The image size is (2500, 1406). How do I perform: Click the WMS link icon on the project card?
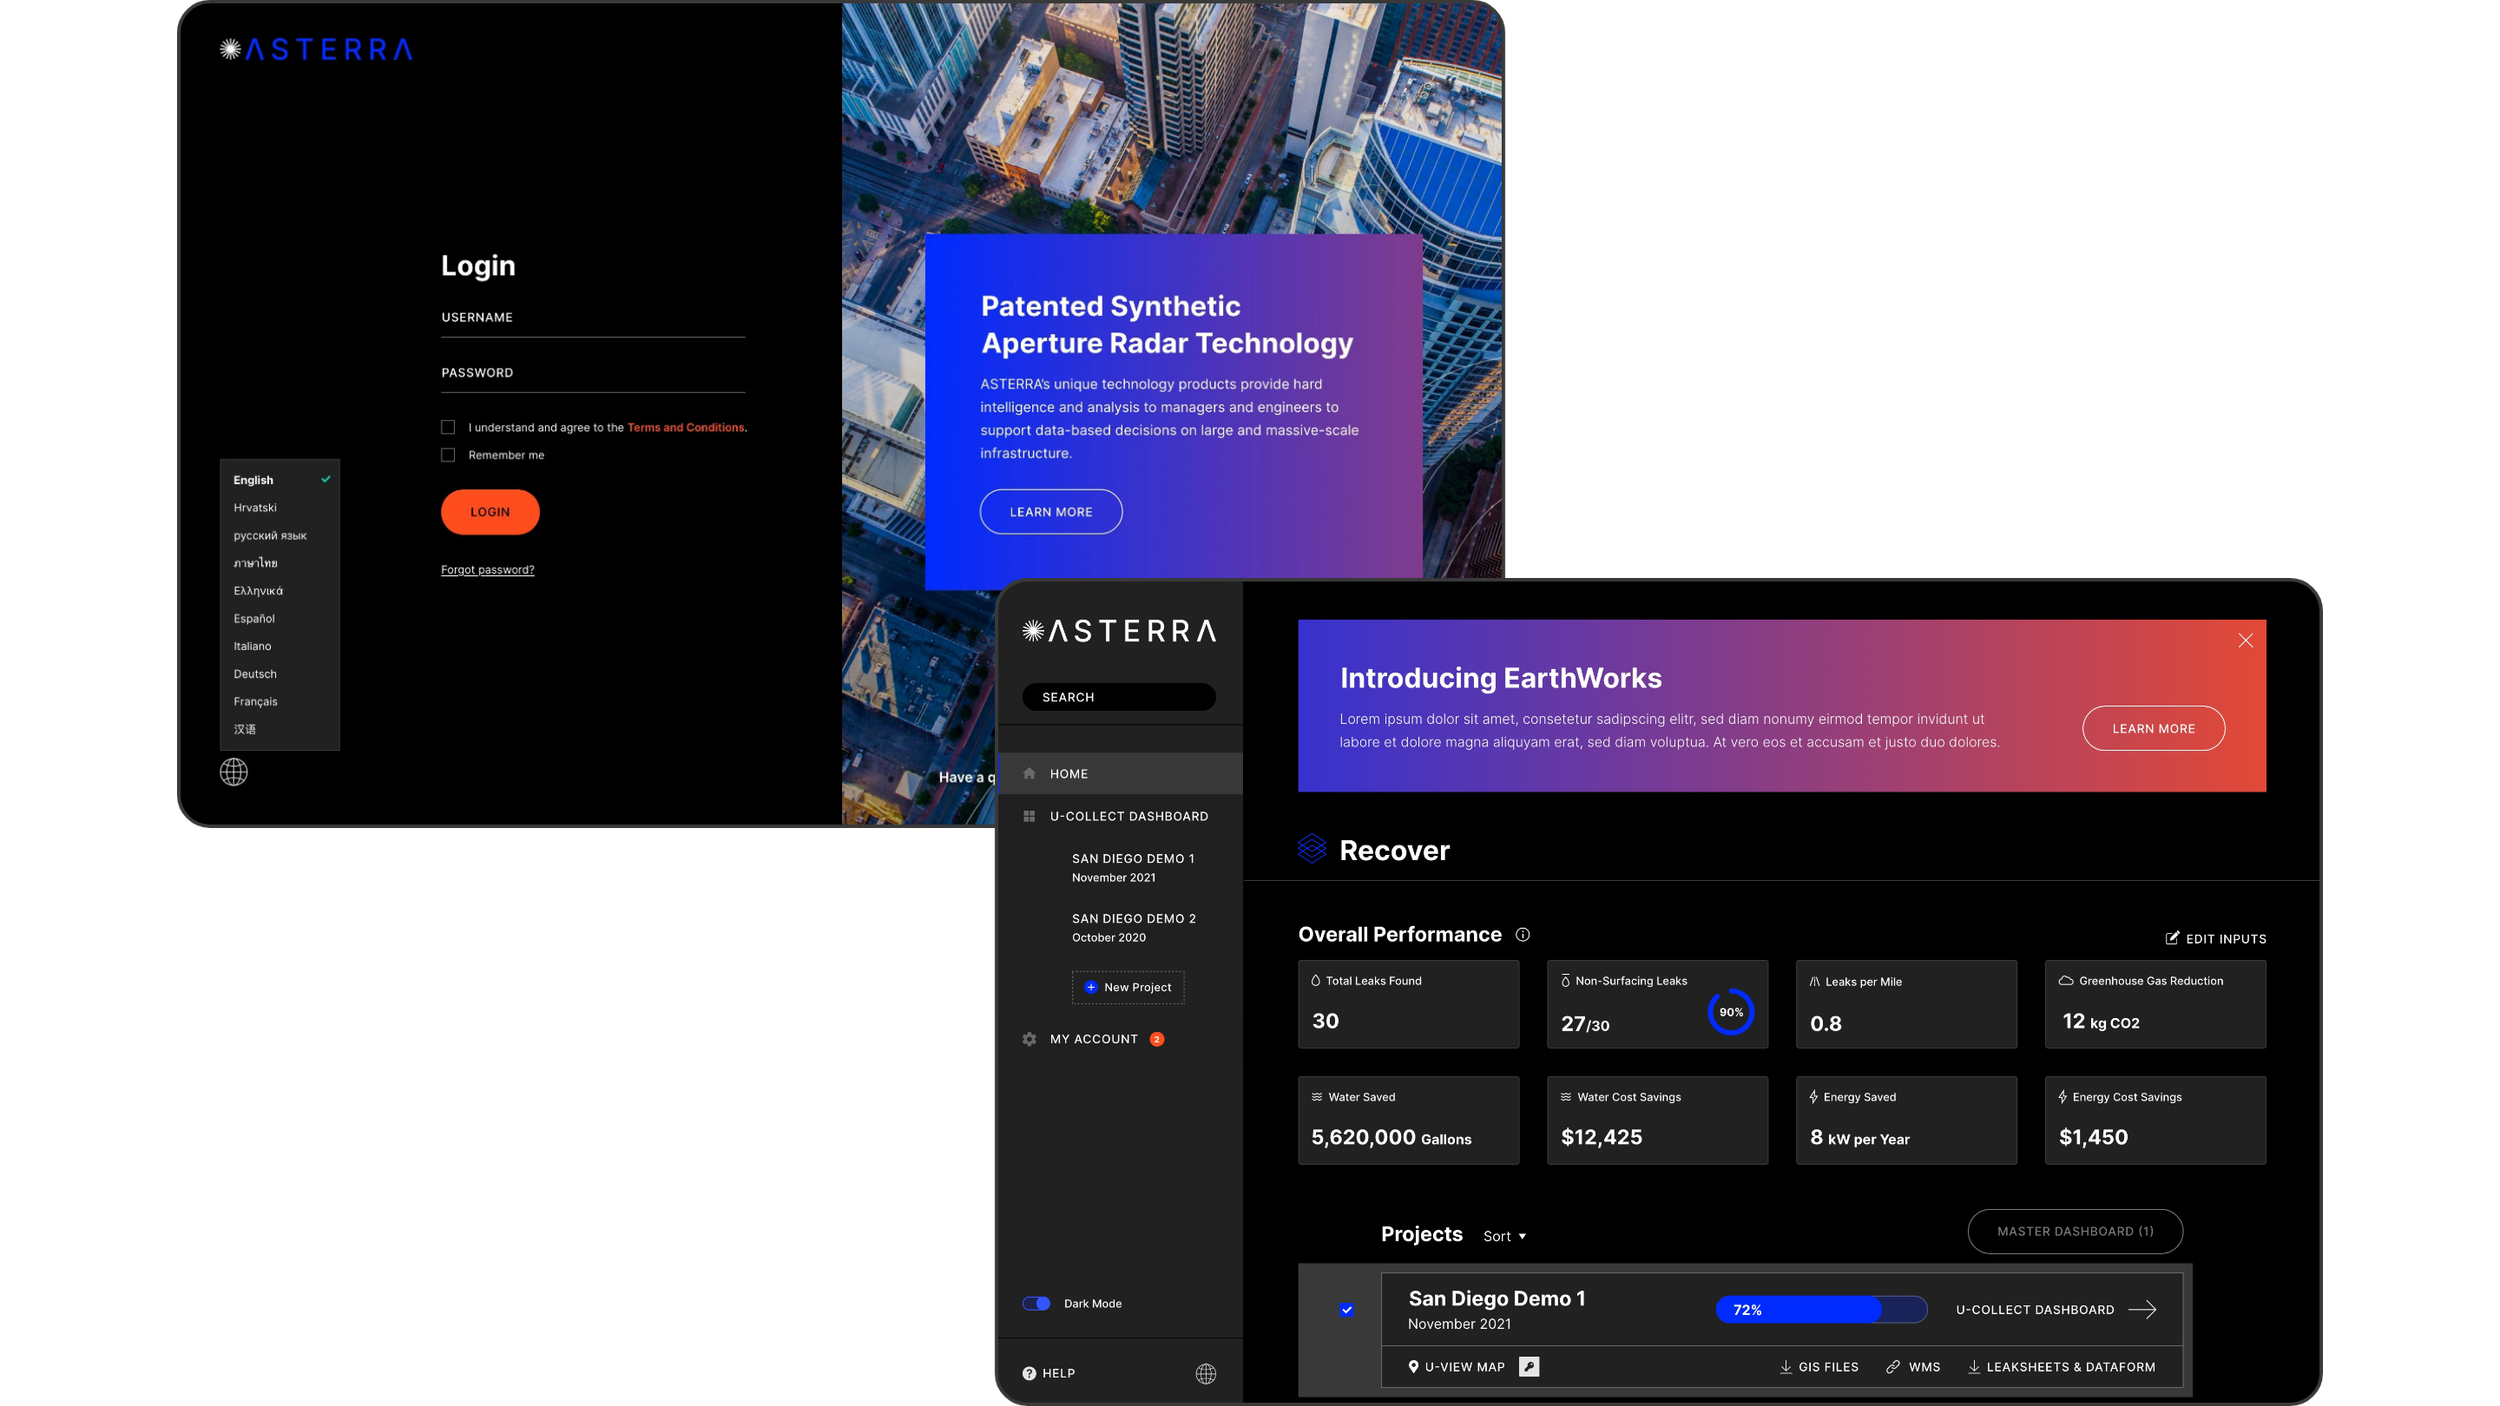point(1892,1366)
